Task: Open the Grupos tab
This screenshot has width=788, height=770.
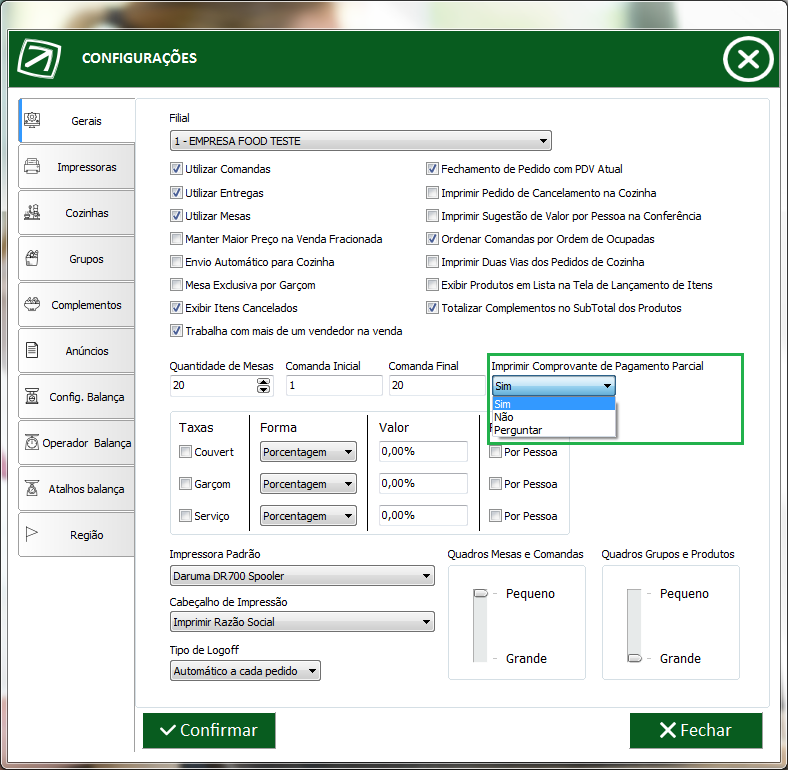Action: [x=76, y=259]
